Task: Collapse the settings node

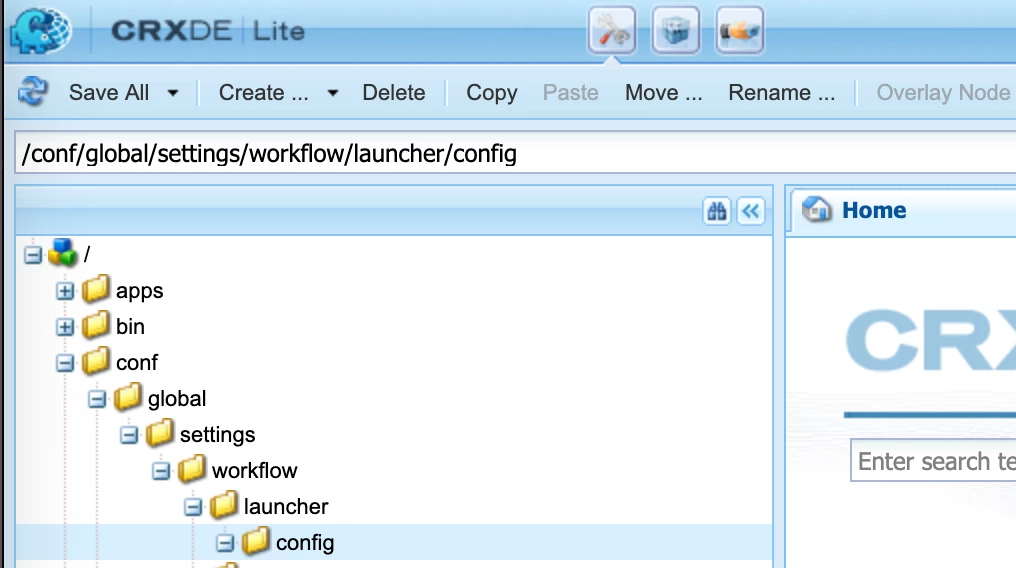Action: pos(129,435)
